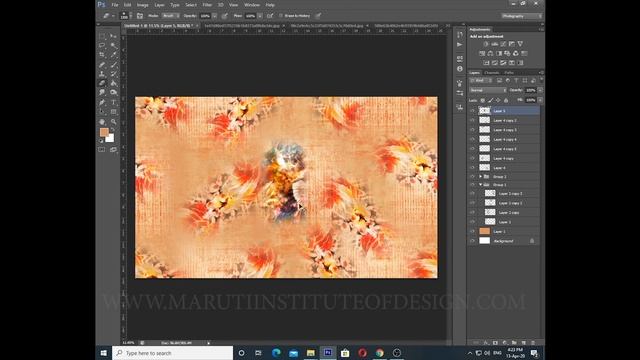Click the Quick Mask mode icon
Viewport: 640px width, 360px height.
(x=102, y=150)
